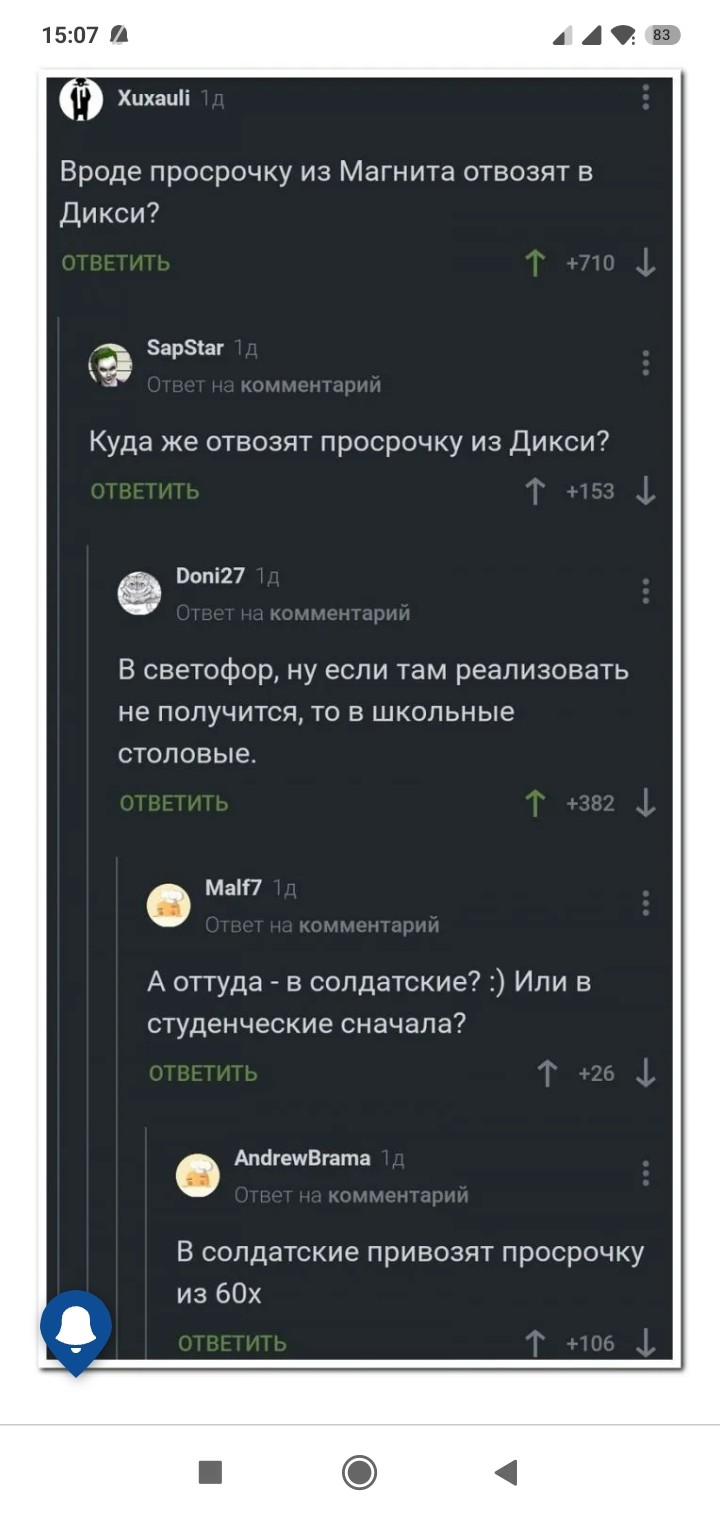Reply to Doni27's comment via ОТВЕТИТЬ
This screenshot has height=1520, width=720.
[x=174, y=803]
